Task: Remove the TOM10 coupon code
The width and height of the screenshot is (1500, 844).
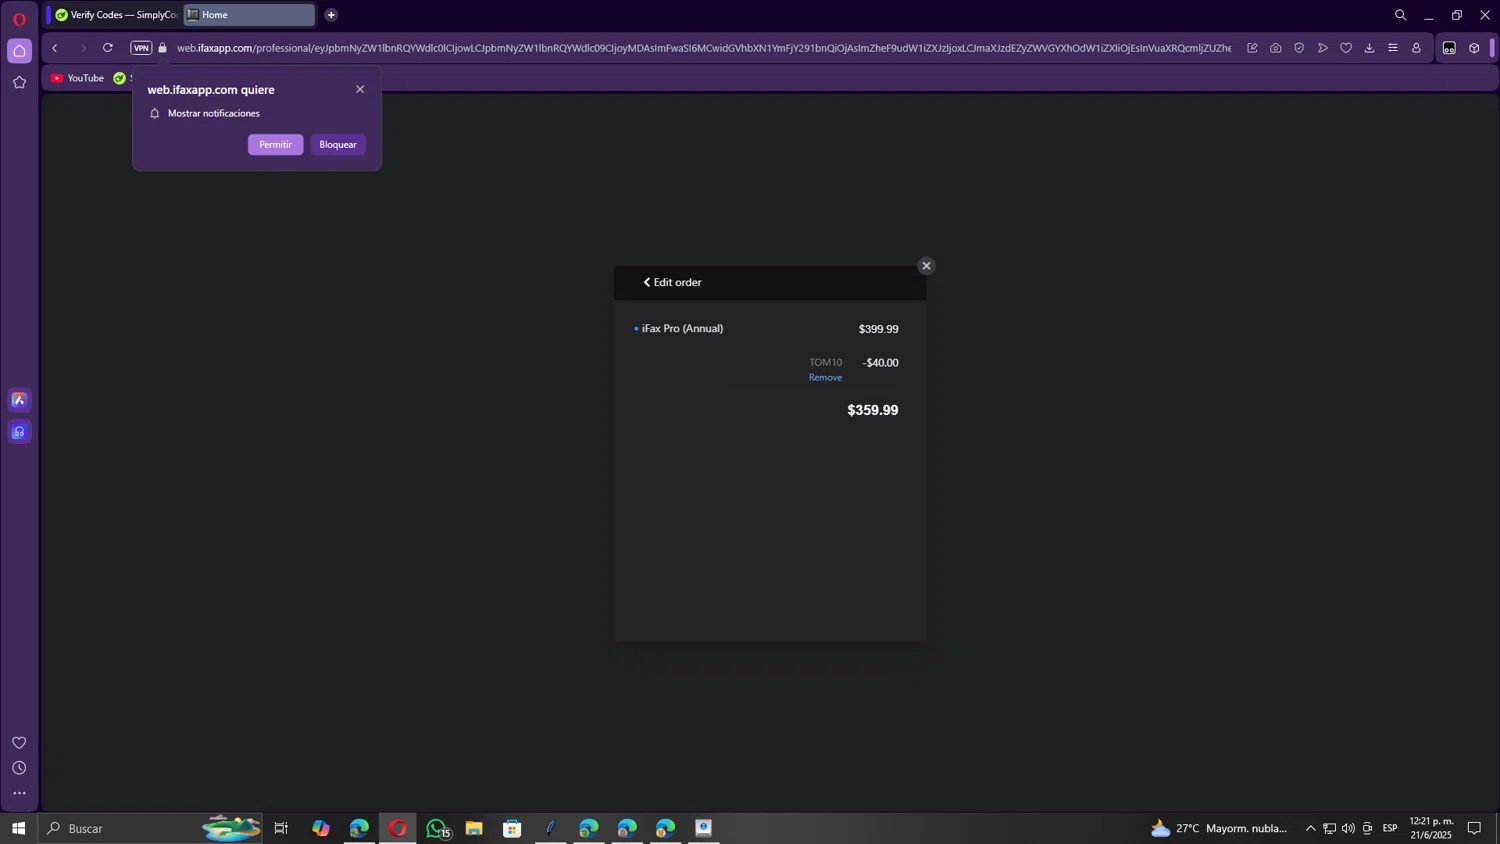Action: click(825, 377)
